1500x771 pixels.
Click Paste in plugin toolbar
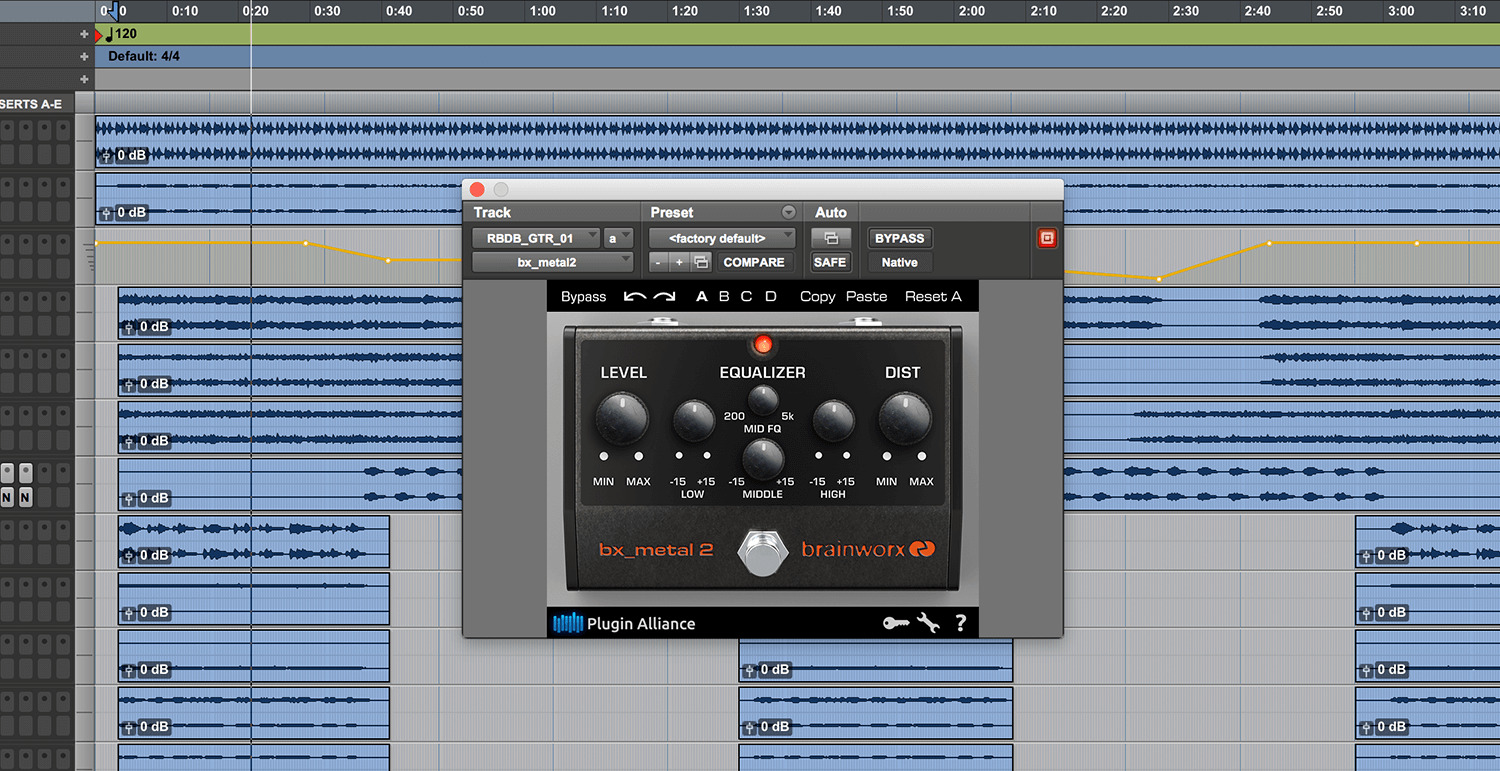[866, 296]
